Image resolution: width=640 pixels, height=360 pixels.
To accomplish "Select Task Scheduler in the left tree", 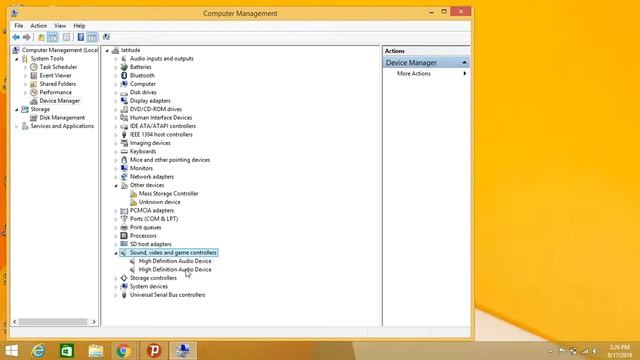I will coord(58,67).
